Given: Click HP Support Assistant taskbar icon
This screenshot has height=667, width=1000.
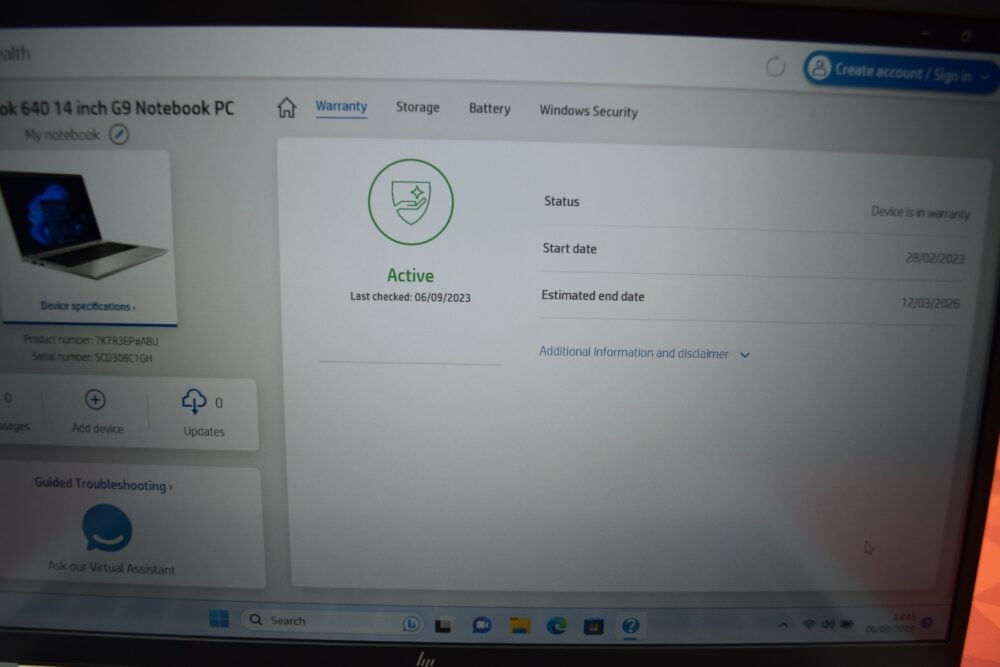Looking at the screenshot, I should point(630,626).
